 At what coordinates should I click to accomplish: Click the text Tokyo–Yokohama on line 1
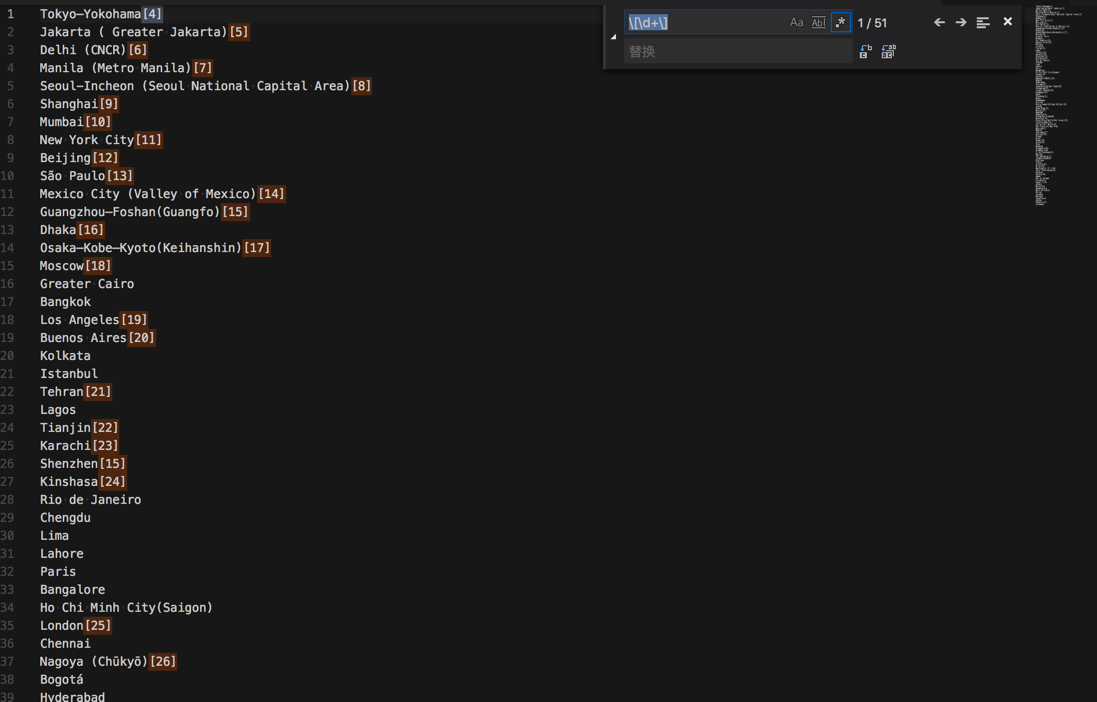90,13
